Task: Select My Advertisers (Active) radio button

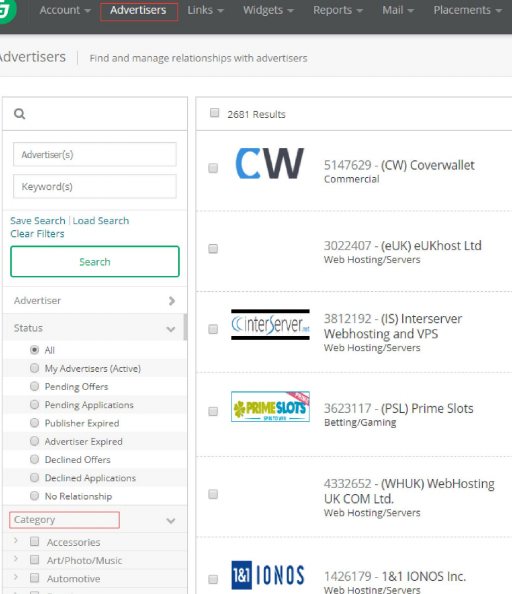Action: tap(34, 368)
